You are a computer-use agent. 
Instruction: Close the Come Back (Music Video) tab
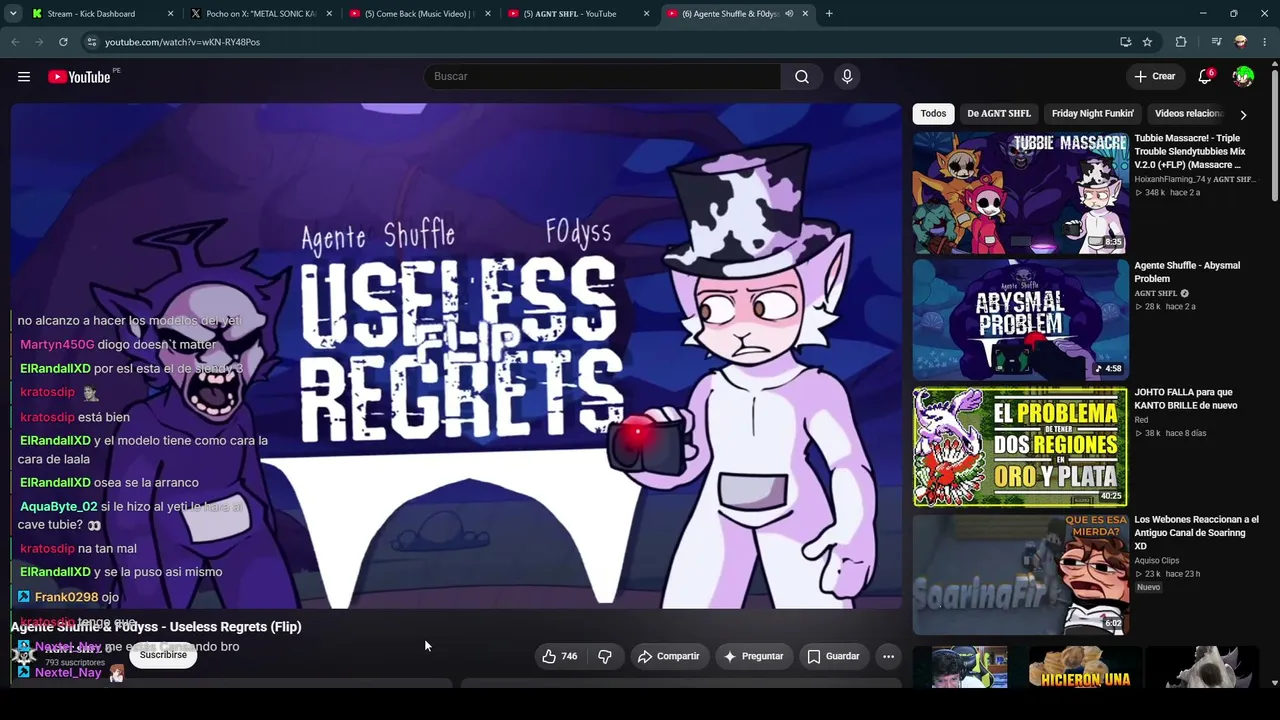[488, 14]
